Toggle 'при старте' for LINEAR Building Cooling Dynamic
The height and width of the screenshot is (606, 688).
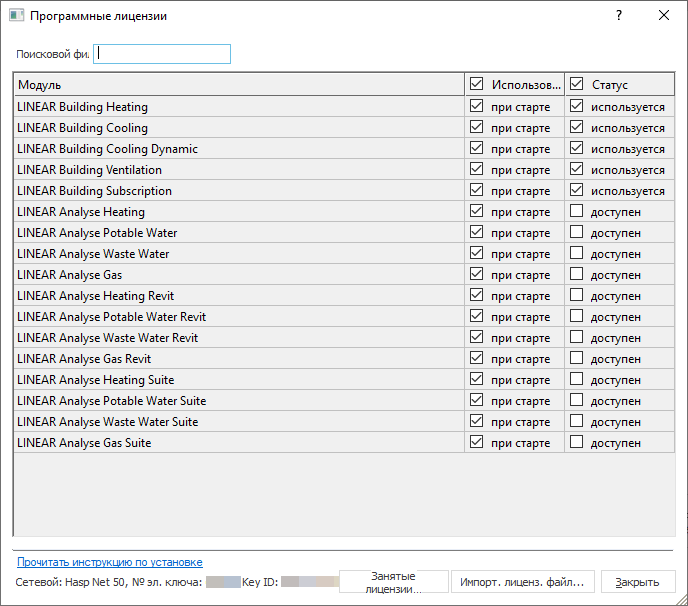[x=477, y=148]
